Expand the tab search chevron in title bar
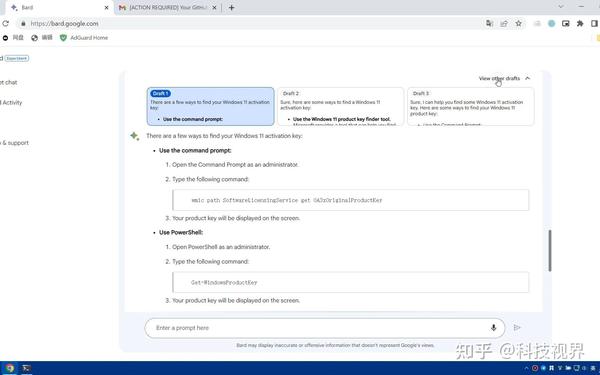 tap(561, 7)
